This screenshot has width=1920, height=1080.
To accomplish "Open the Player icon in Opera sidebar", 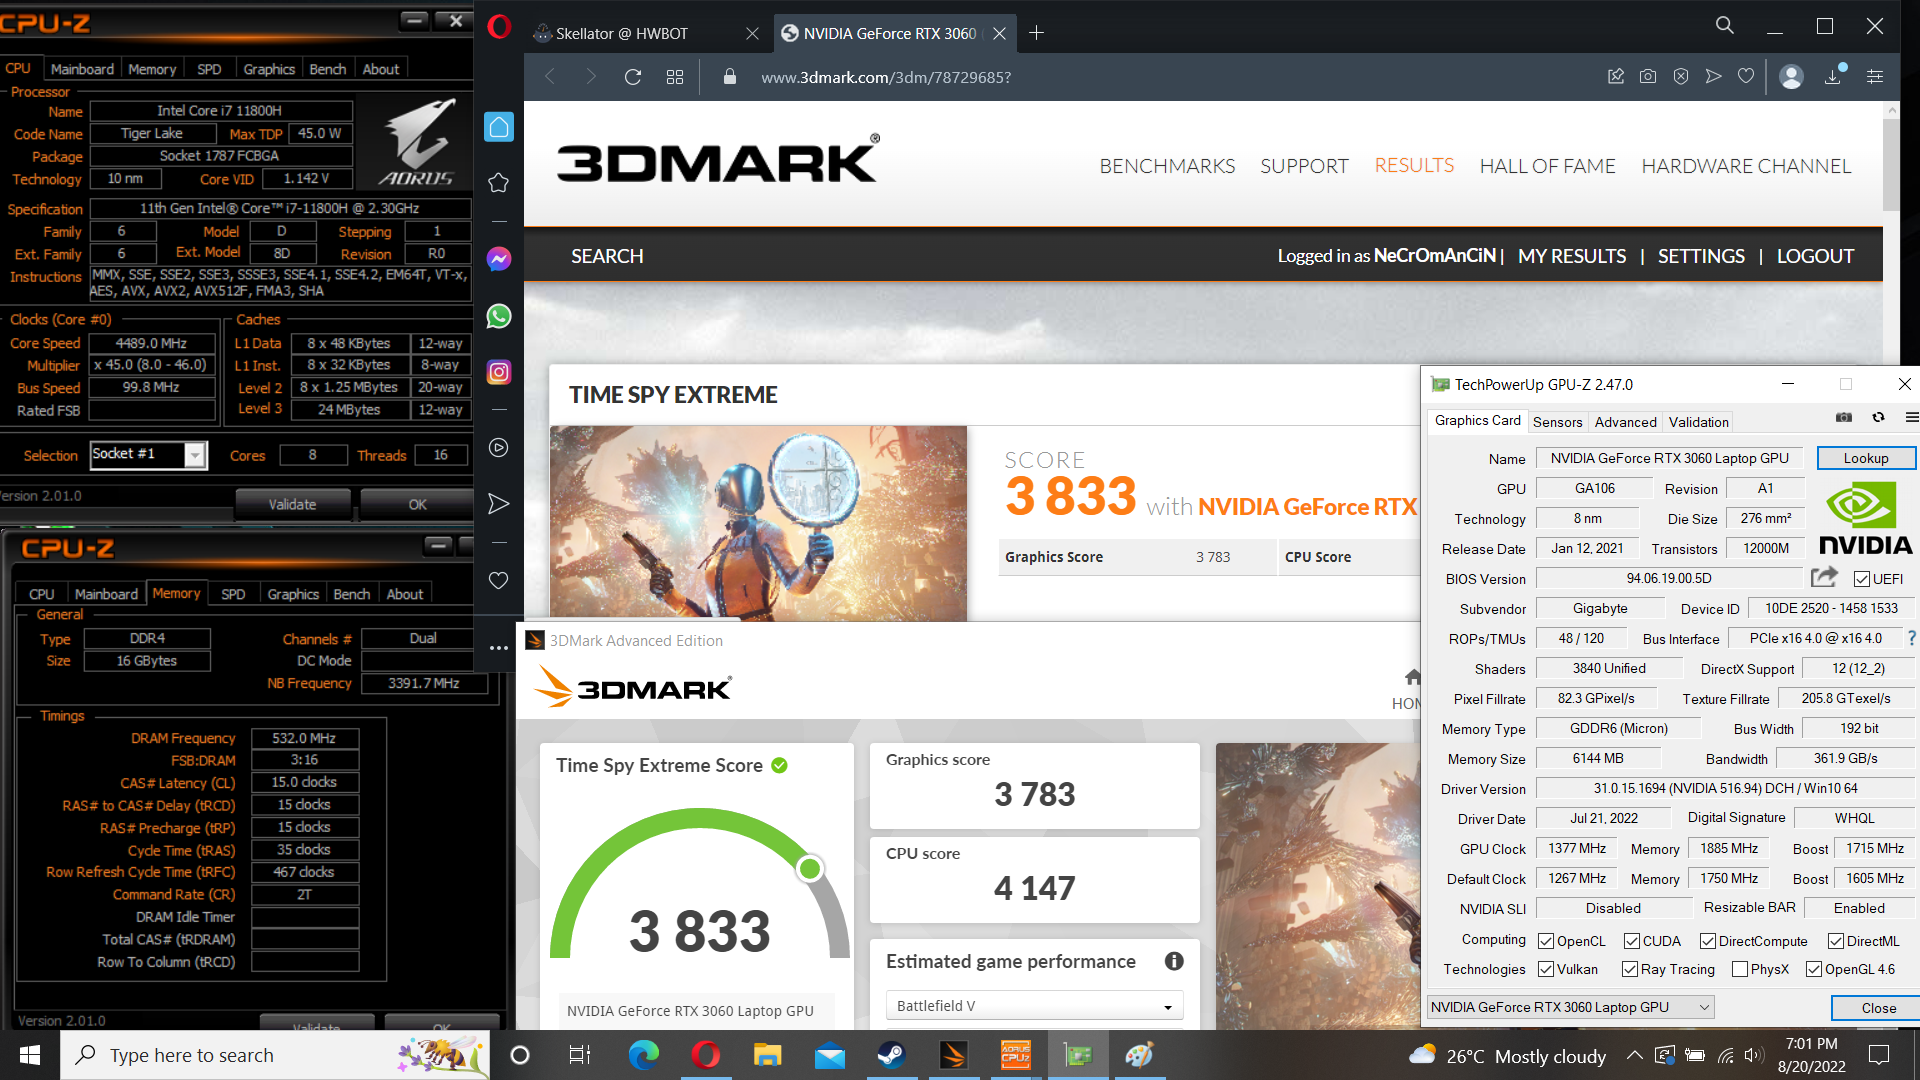I will [x=498, y=448].
